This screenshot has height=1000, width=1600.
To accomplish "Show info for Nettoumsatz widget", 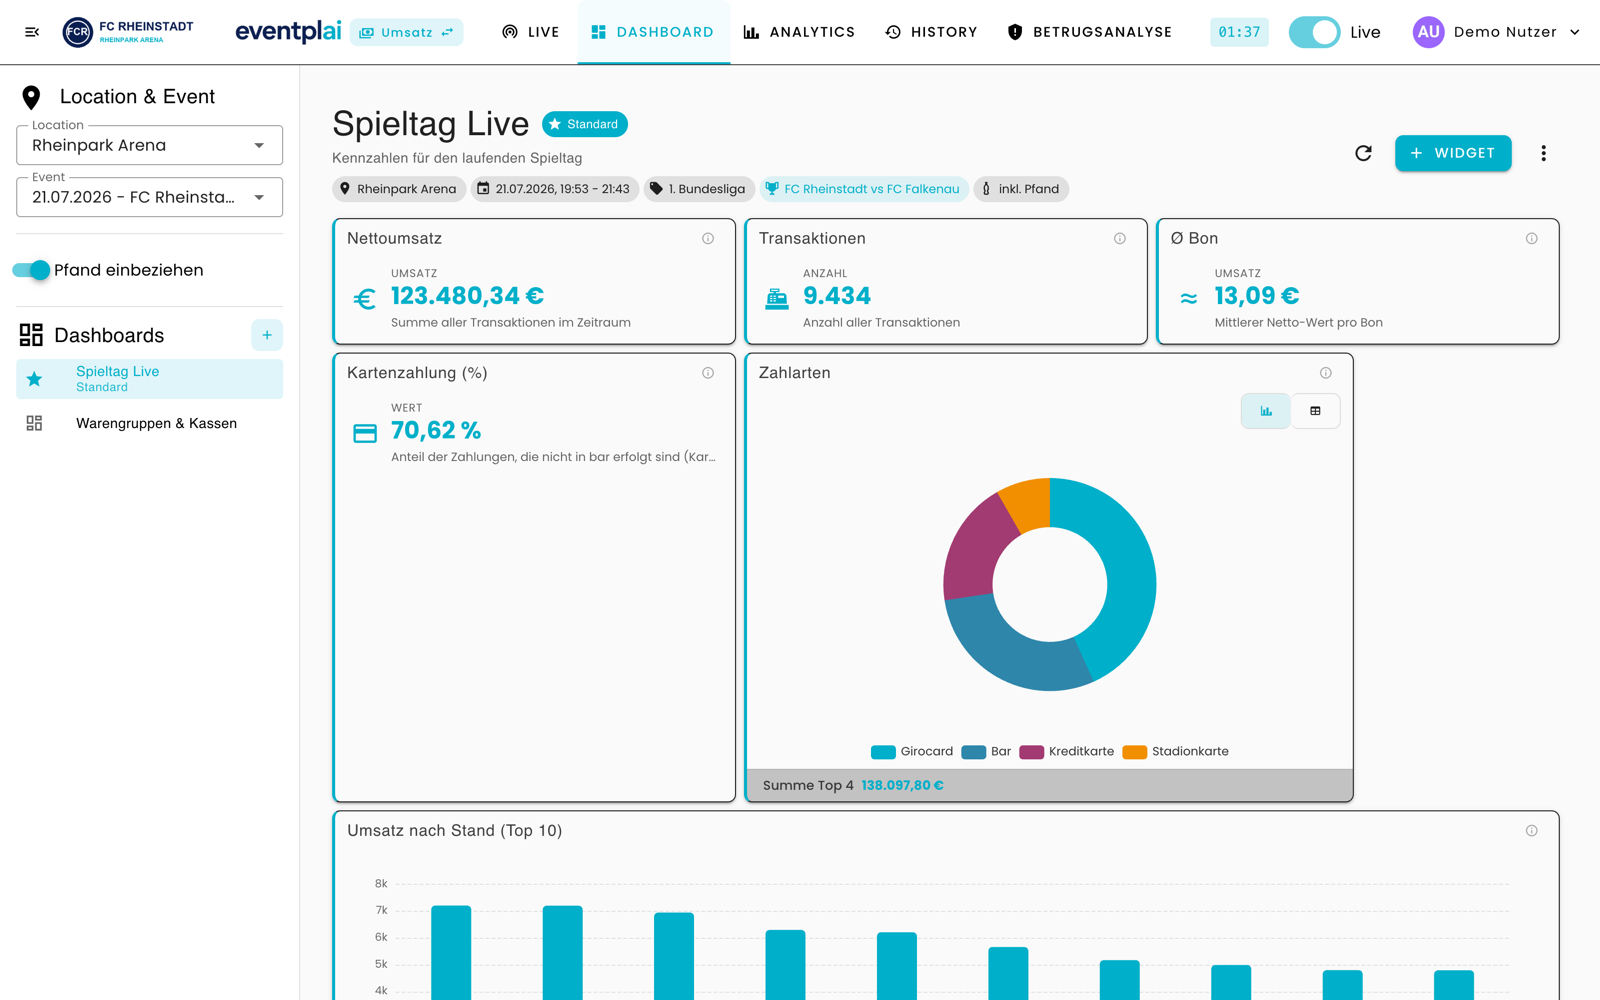I will tap(708, 238).
